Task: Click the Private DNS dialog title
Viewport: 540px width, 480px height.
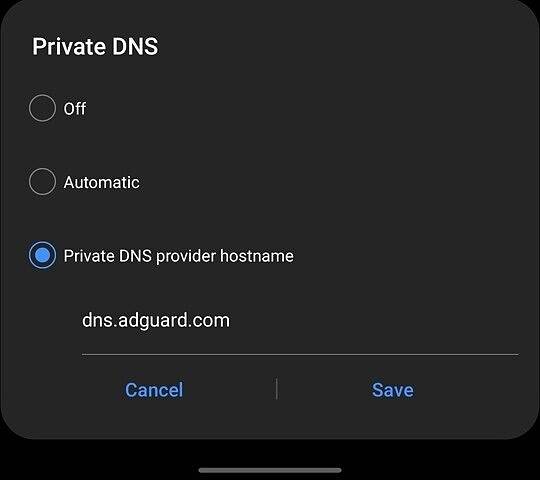Action: click(x=95, y=46)
